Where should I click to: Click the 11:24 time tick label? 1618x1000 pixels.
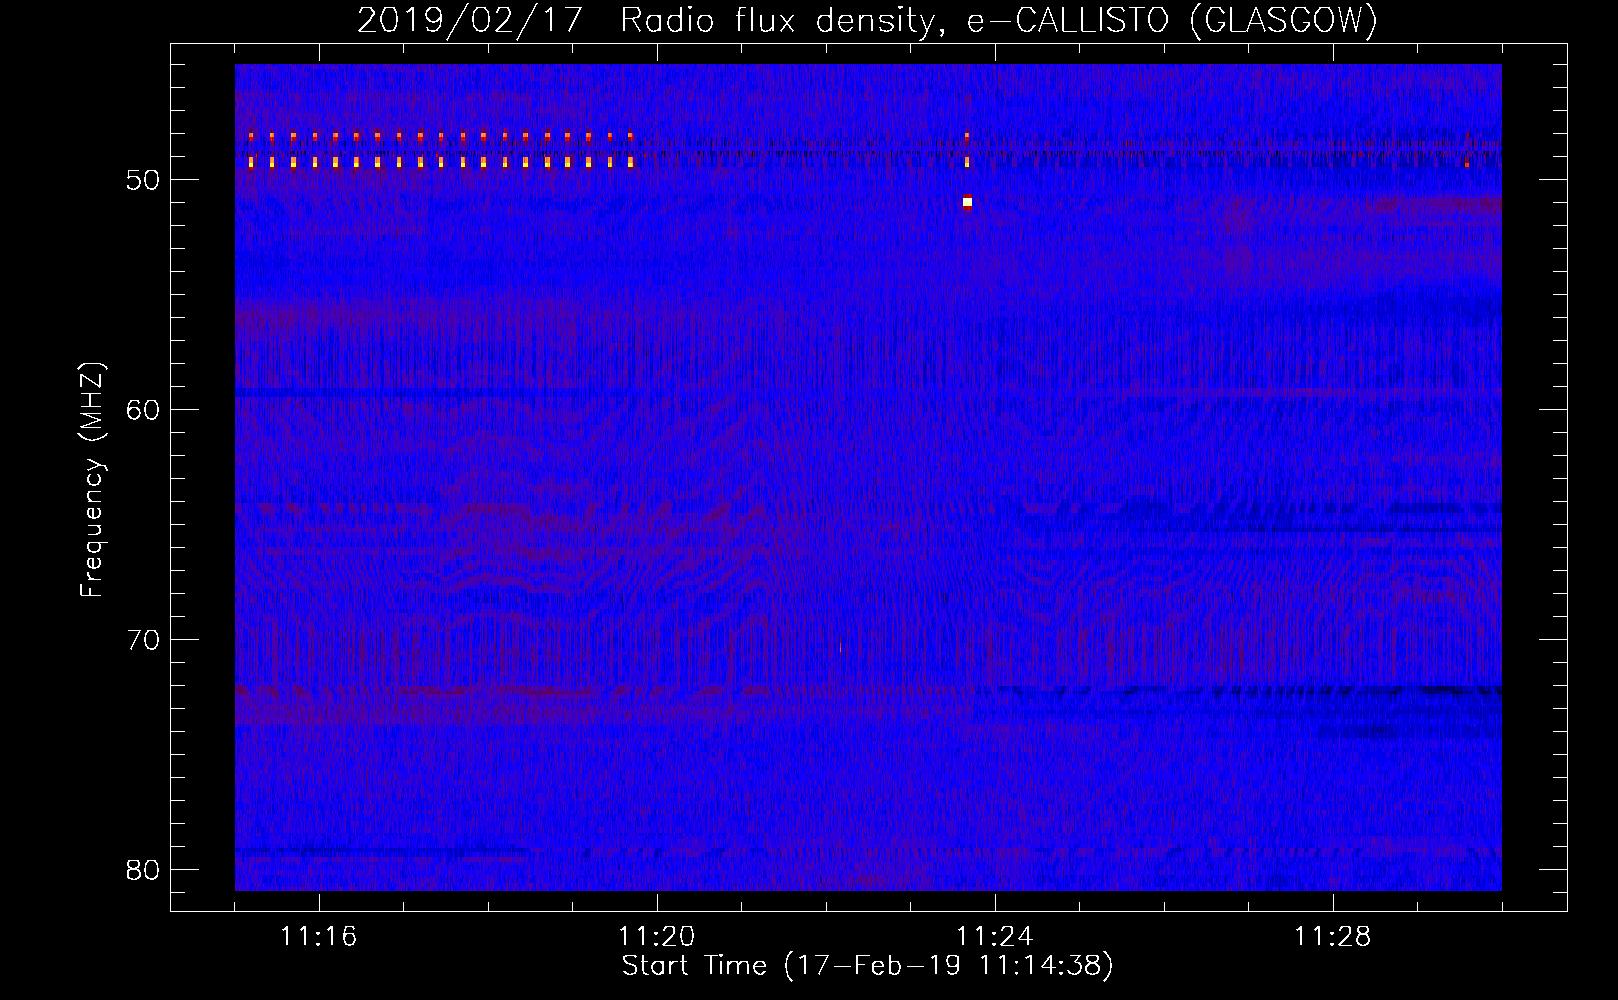pyautogui.click(x=994, y=937)
